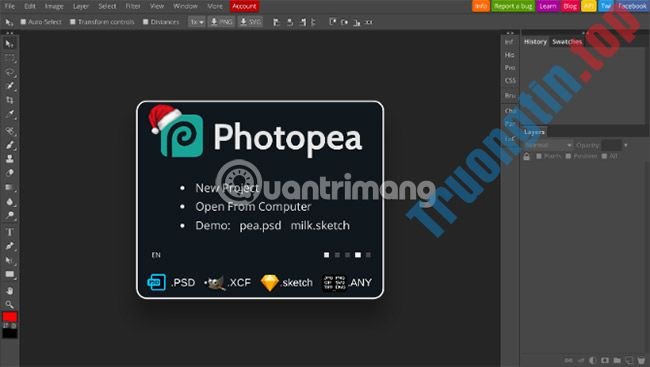The height and width of the screenshot is (367, 650).
Task: Switch to the Swatches tab
Action: click(x=567, y=41)
